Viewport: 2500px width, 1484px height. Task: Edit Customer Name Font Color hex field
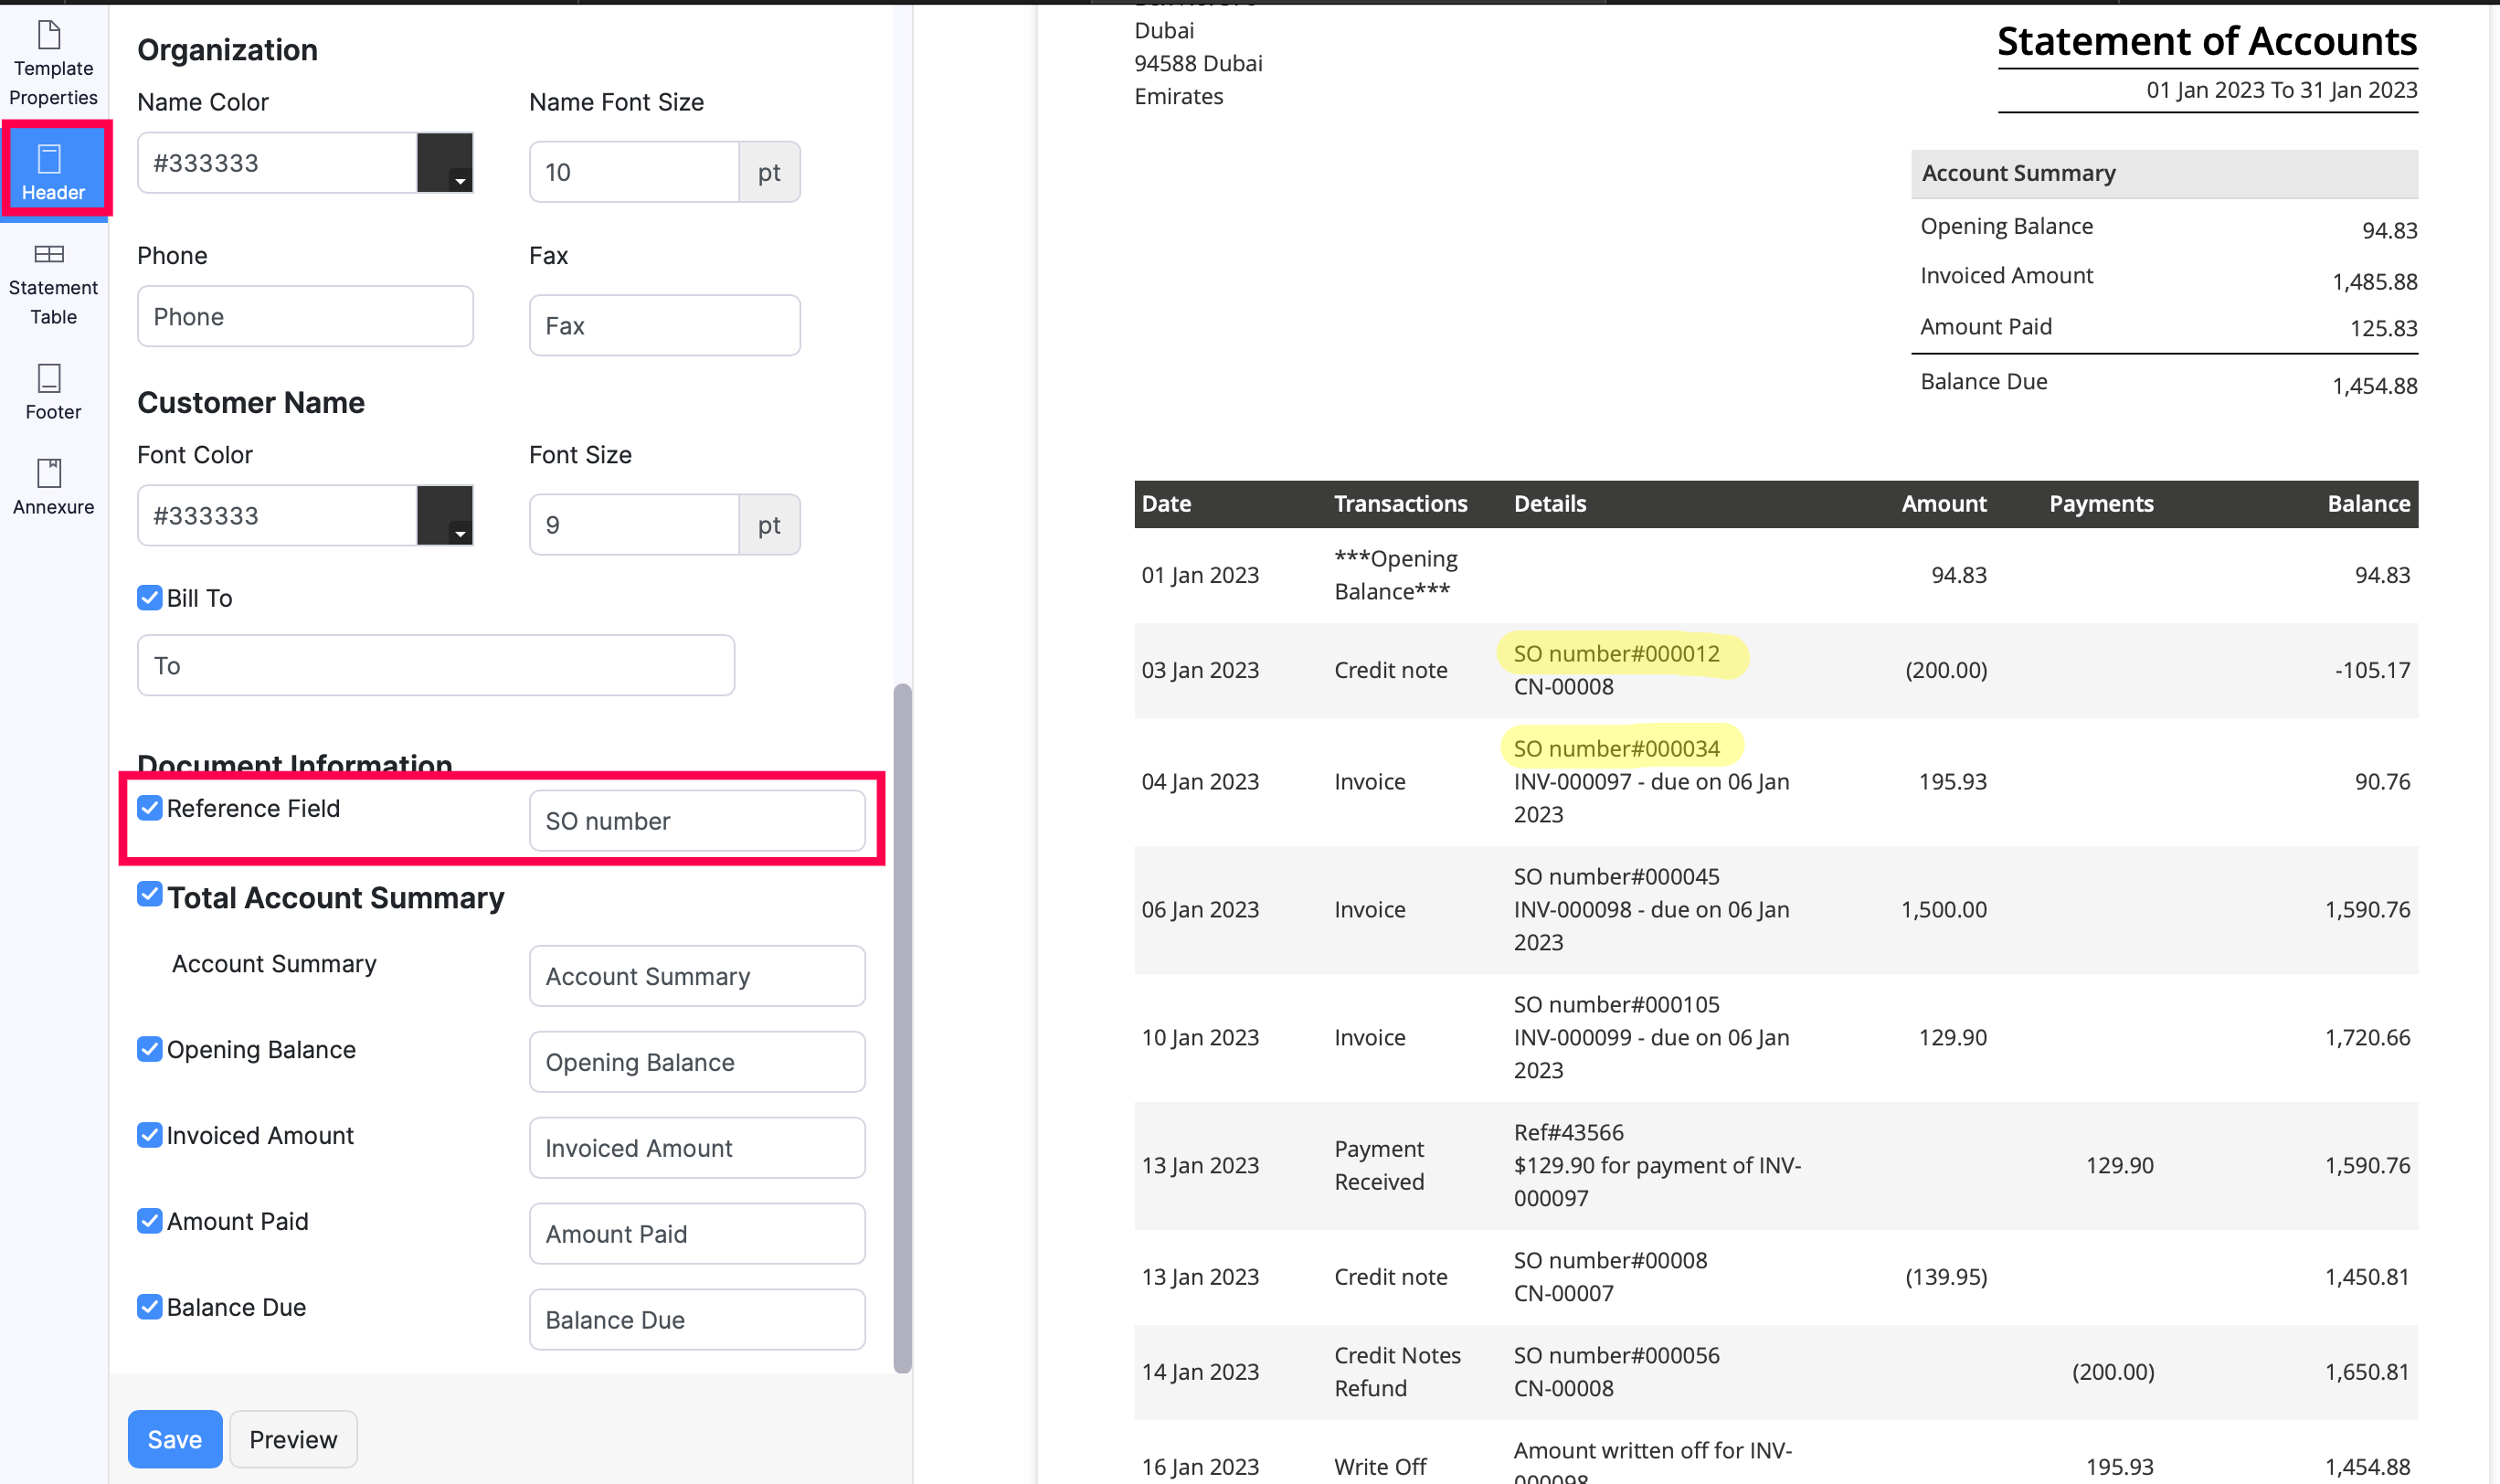[x=277, y=515]
